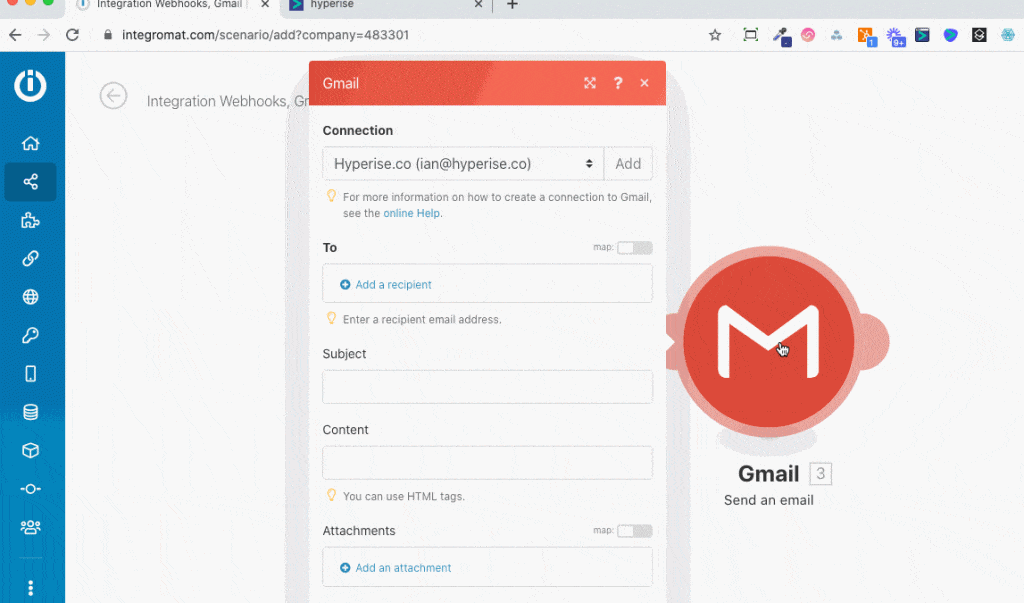Screen dimensions: 1024x603
Task: Close the Gmail settings panel
Action: pyautogui.click(x=645, y=83)
